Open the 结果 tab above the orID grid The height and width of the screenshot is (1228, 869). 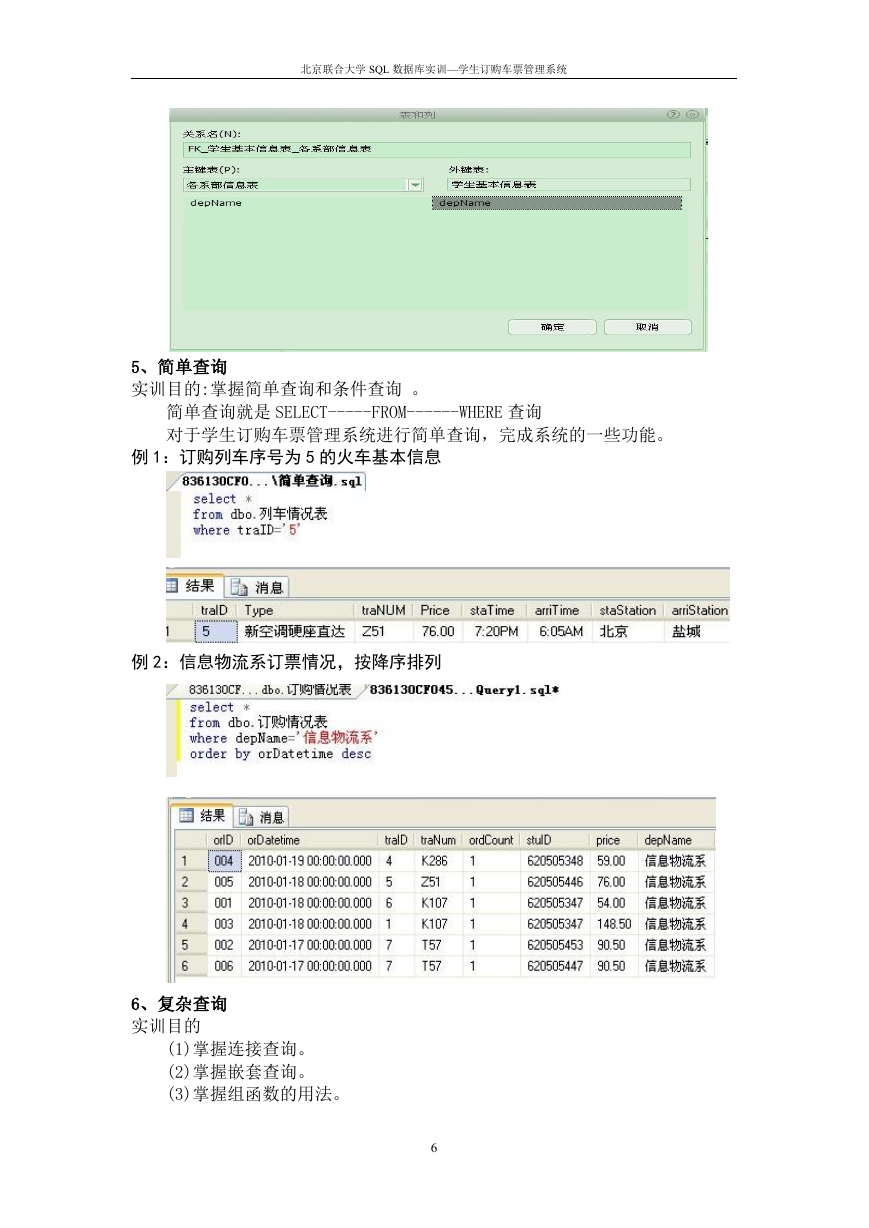coord(202,815)
